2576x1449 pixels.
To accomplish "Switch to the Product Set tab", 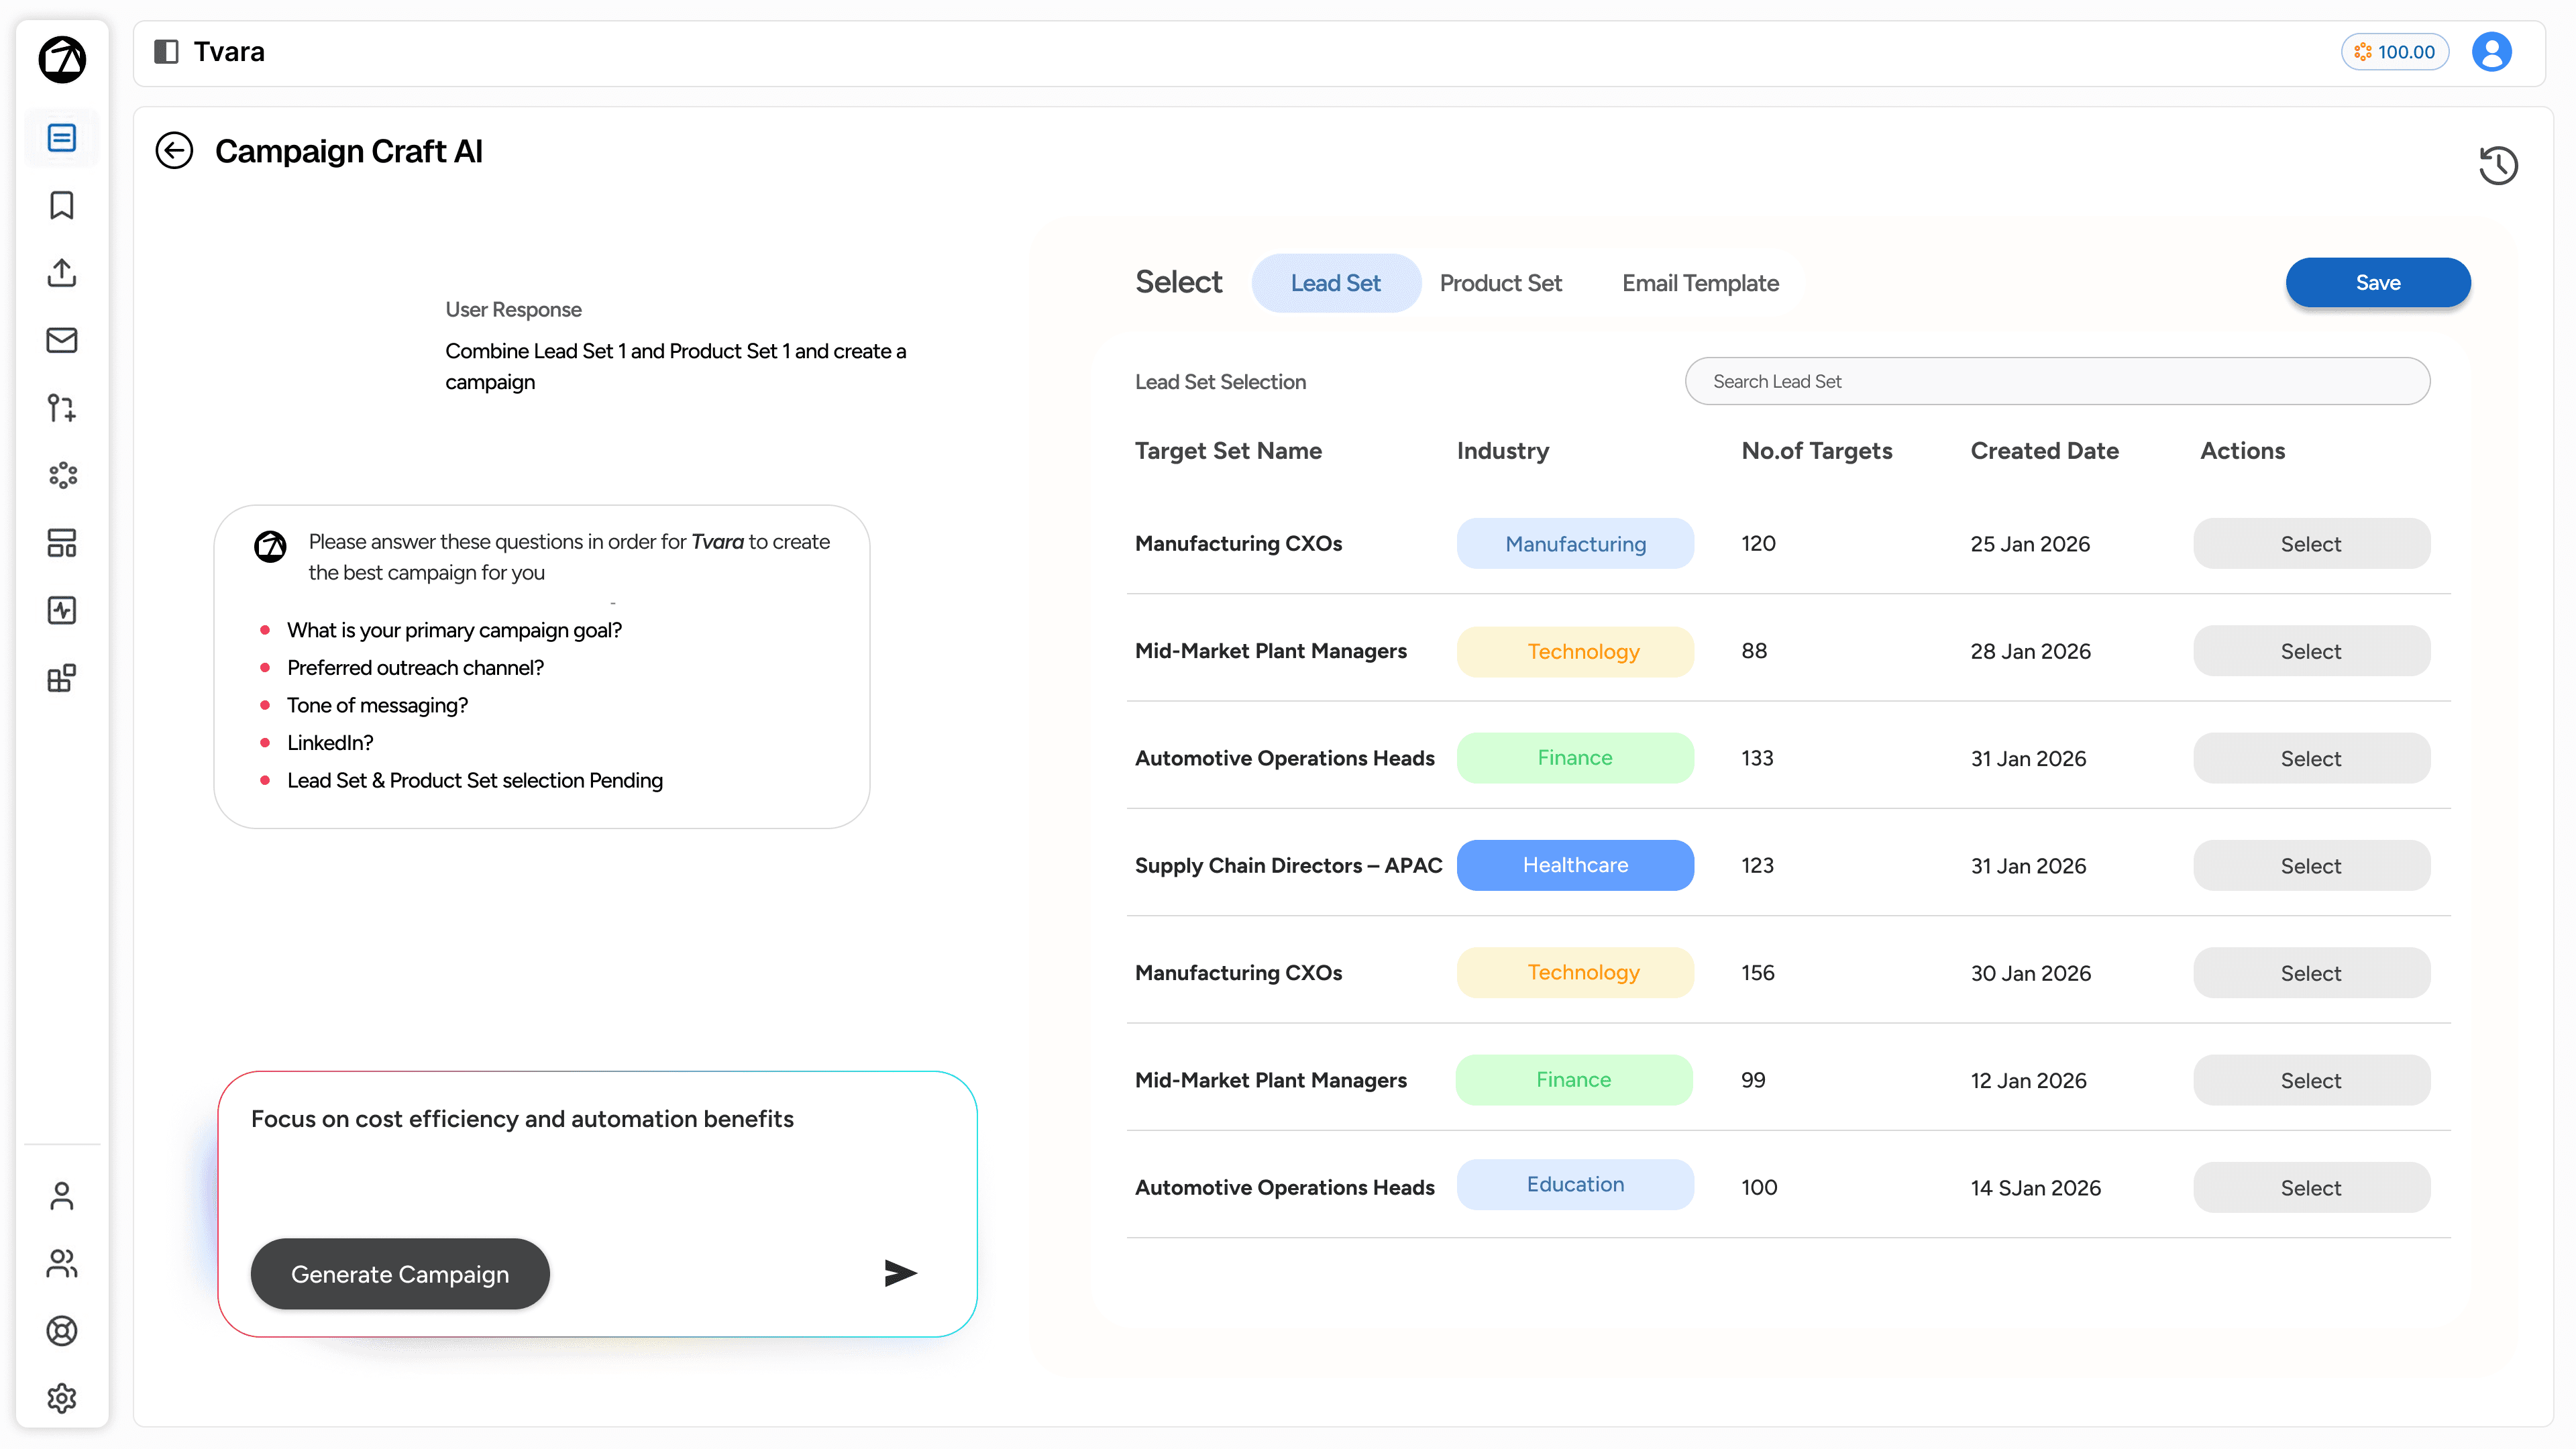I will click(1500, 283).
